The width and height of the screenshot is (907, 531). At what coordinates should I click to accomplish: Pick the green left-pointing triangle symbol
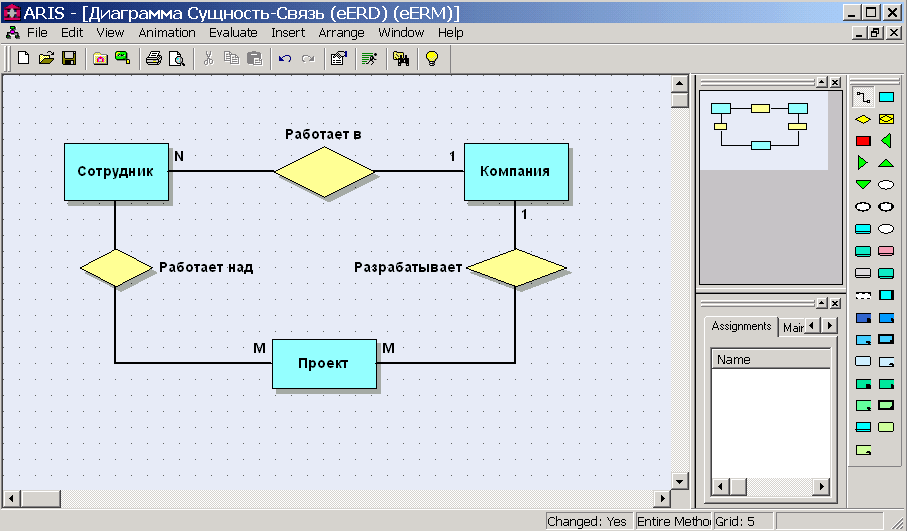coord(886,141)
